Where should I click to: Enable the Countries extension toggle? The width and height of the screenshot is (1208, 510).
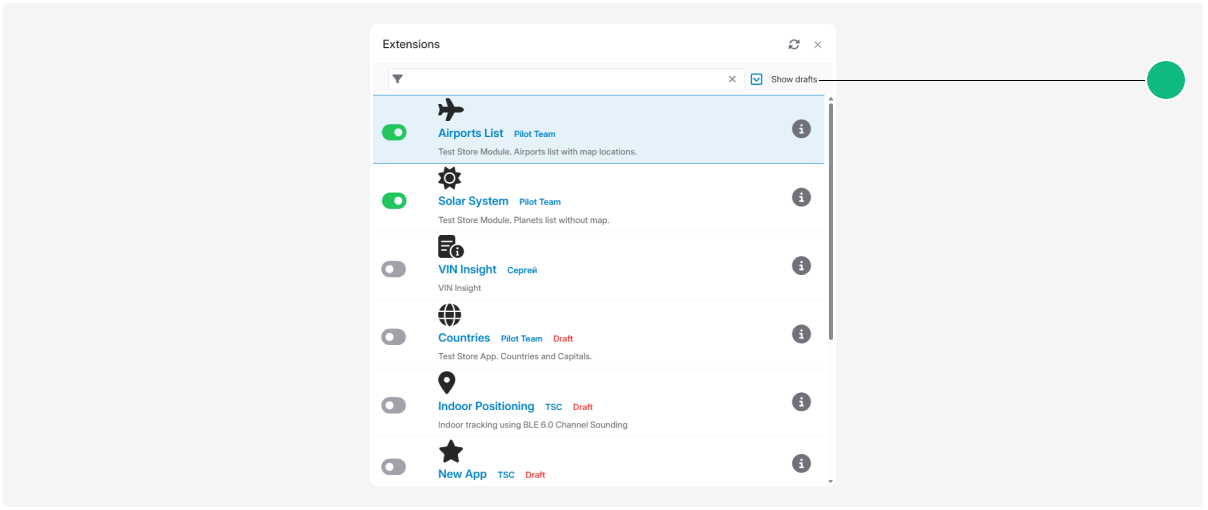tap(394, 337)
